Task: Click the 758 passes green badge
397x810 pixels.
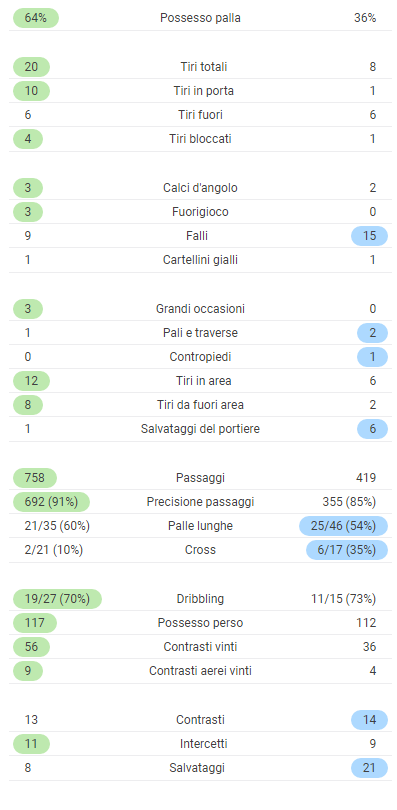Action: 35,478
